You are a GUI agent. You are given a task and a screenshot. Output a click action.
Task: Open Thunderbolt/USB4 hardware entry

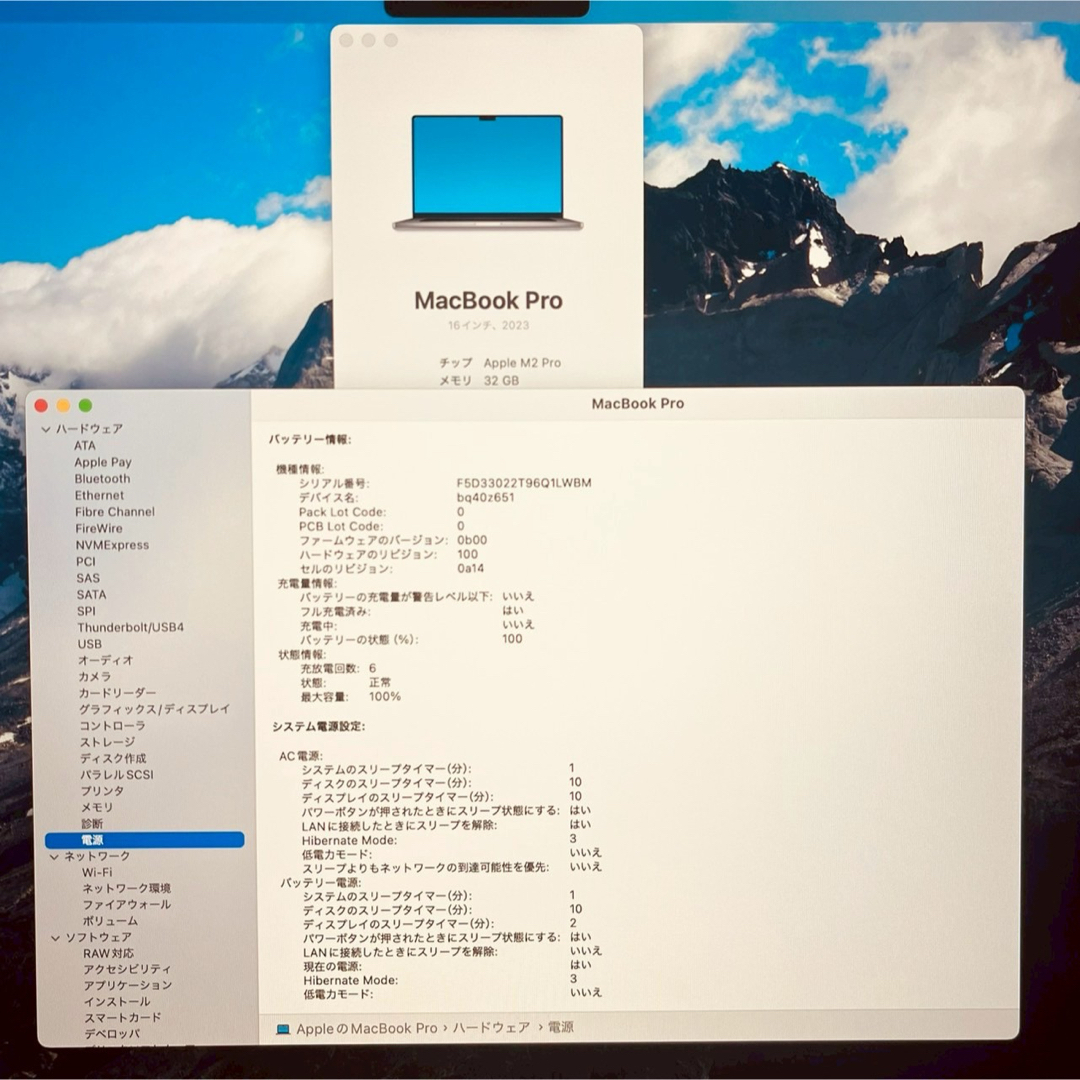coord(130,627)
